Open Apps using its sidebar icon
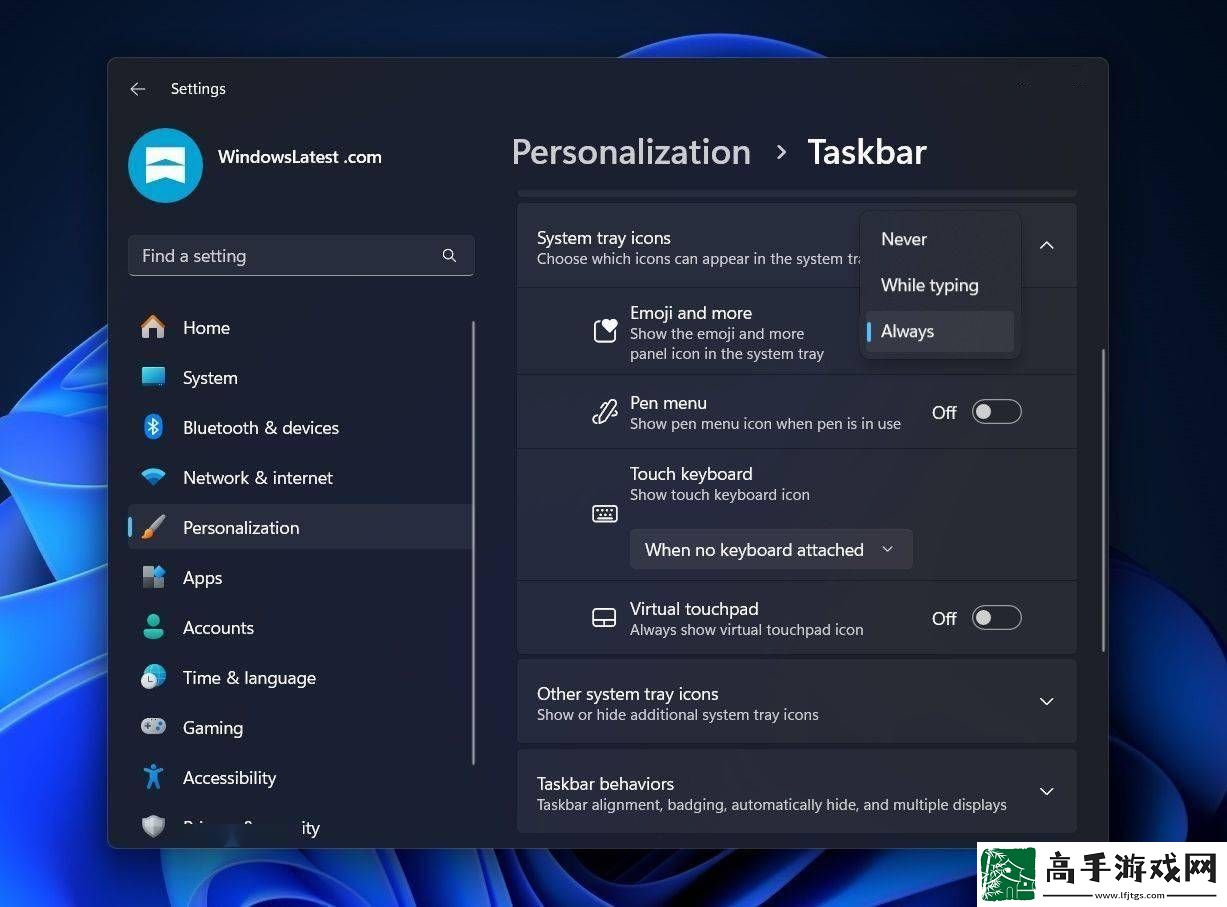1227x907 pixels. click(x=153, y=578)
